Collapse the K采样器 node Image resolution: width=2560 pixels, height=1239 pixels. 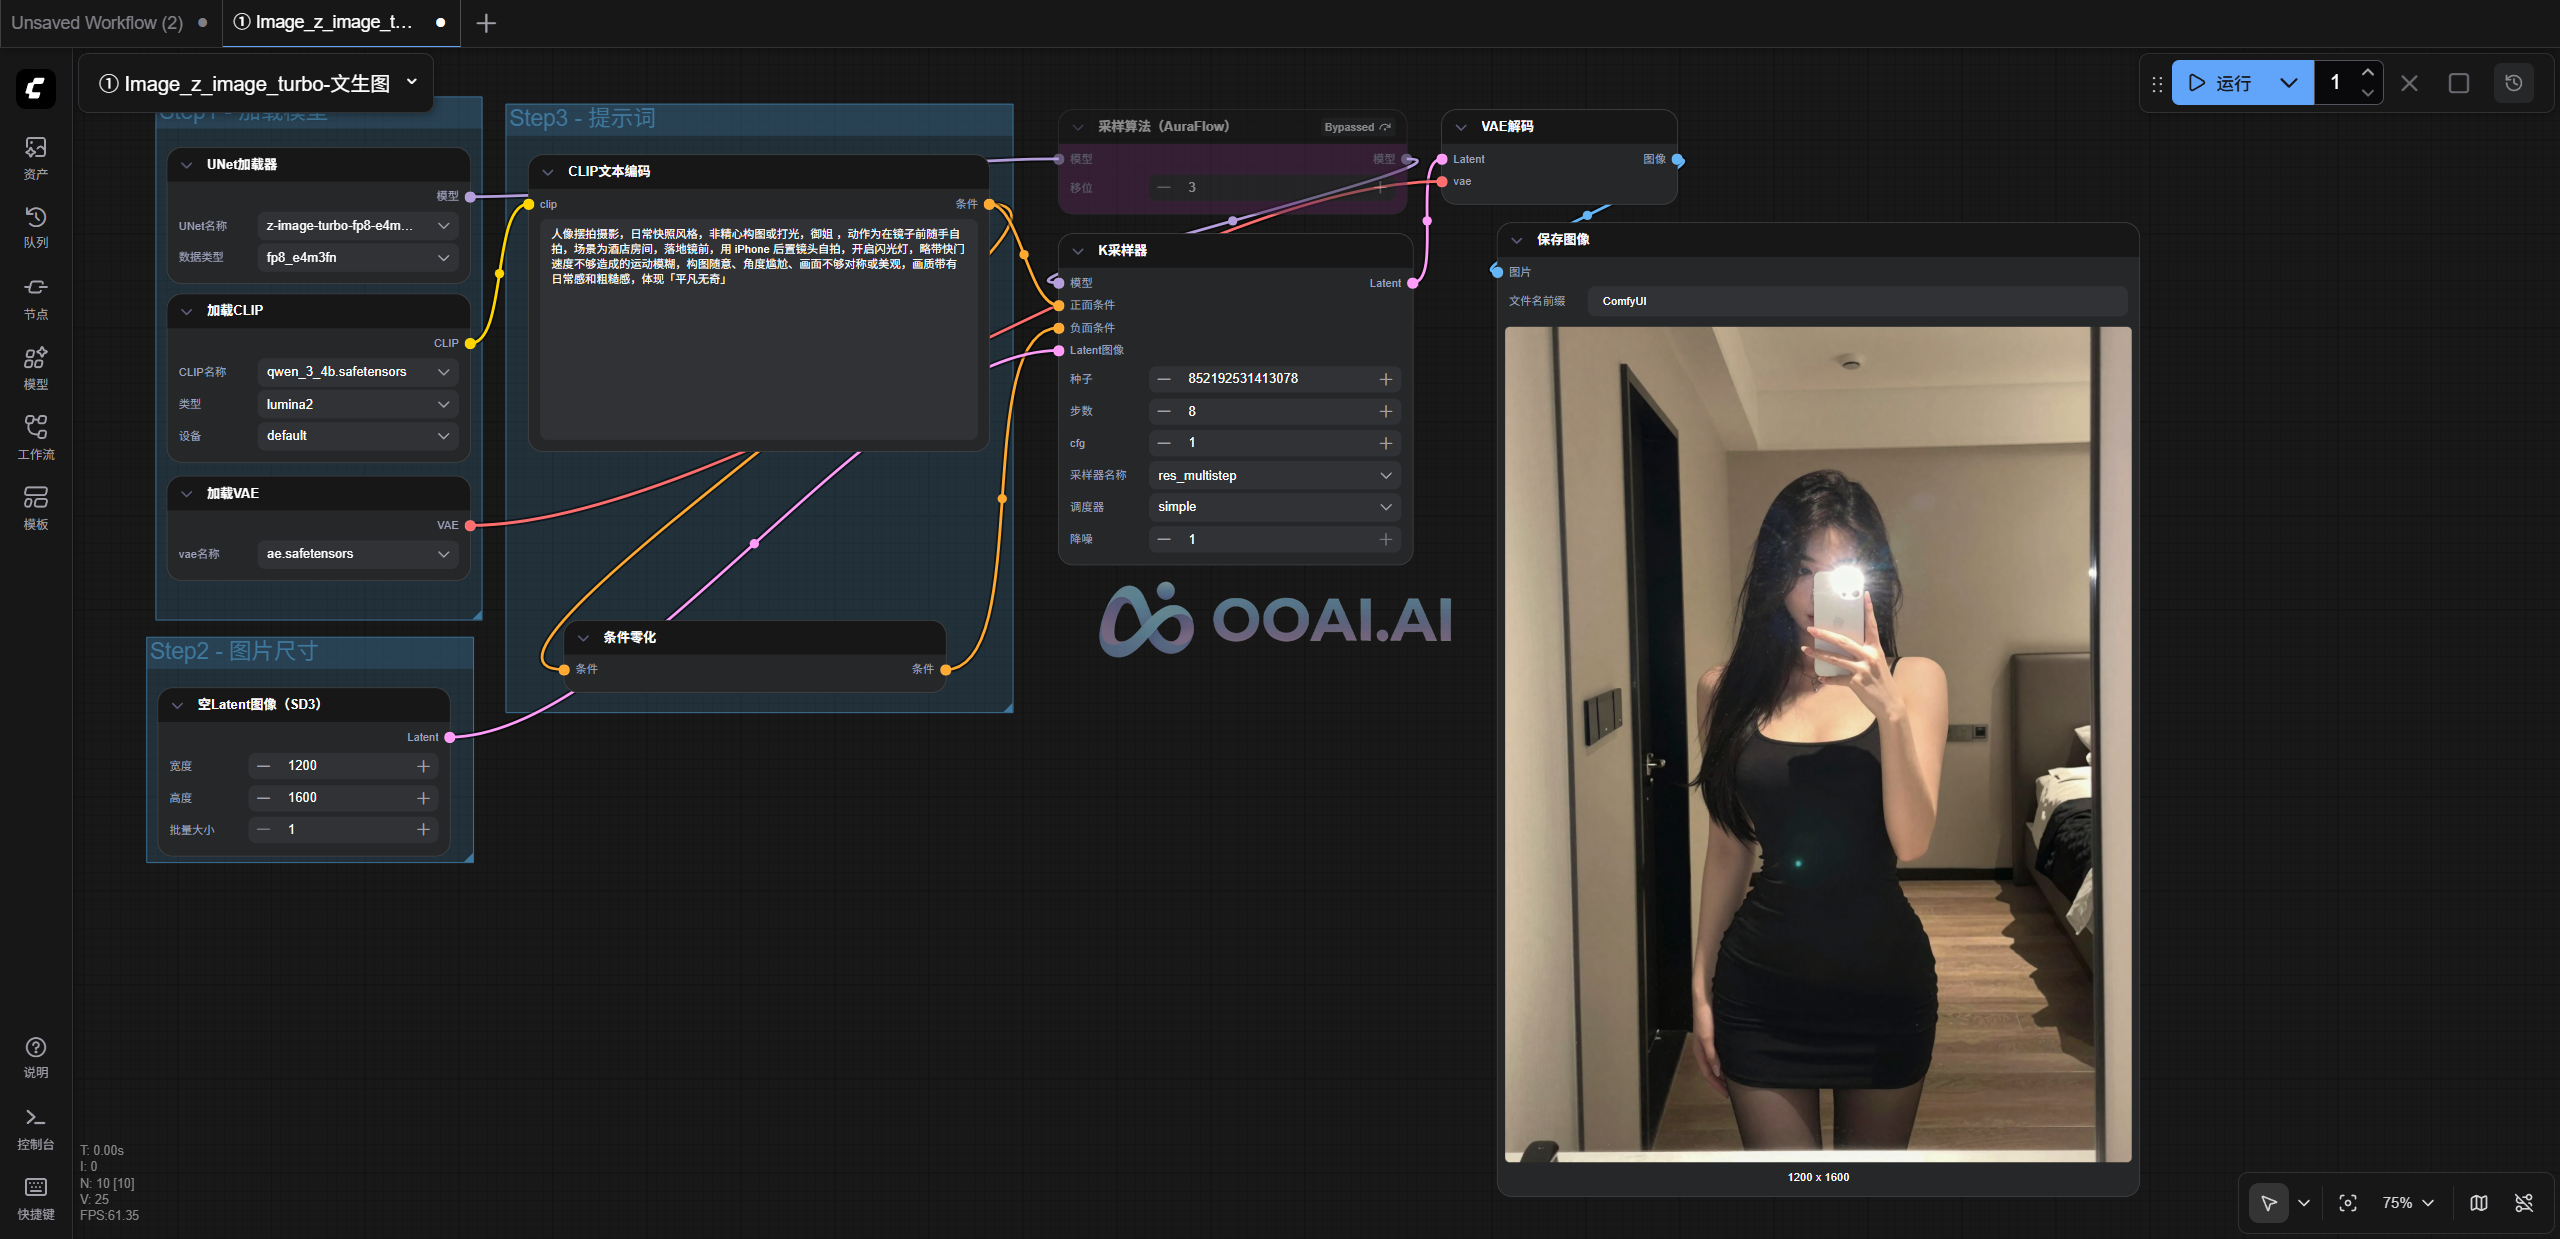(1078, 251)
